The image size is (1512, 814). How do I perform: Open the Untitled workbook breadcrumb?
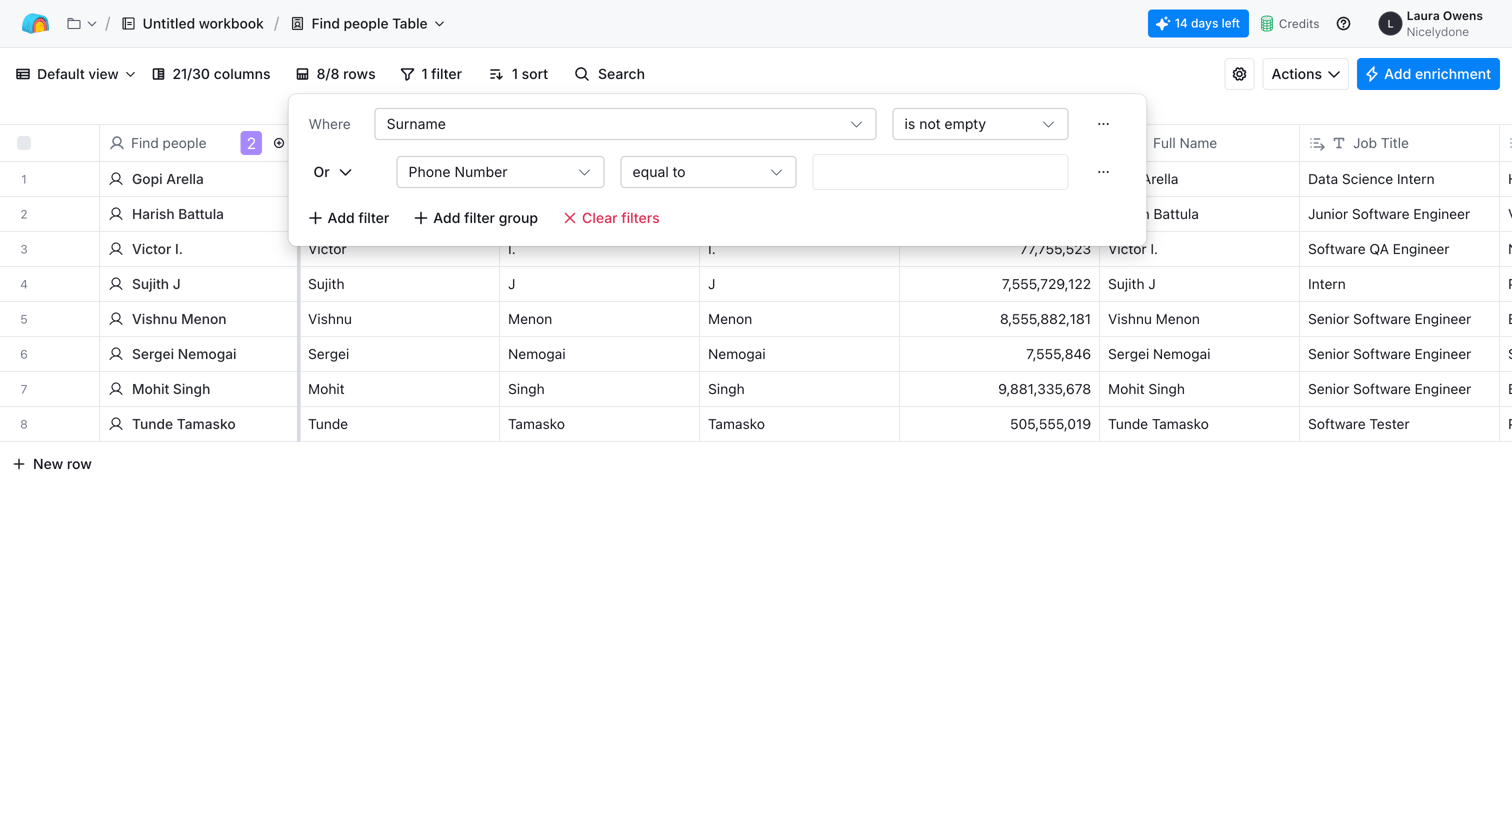[192, 23]
